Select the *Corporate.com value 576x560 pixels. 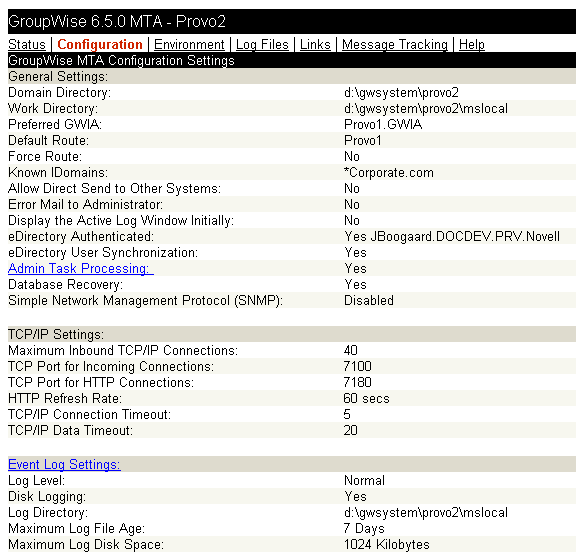click(389, 173)
